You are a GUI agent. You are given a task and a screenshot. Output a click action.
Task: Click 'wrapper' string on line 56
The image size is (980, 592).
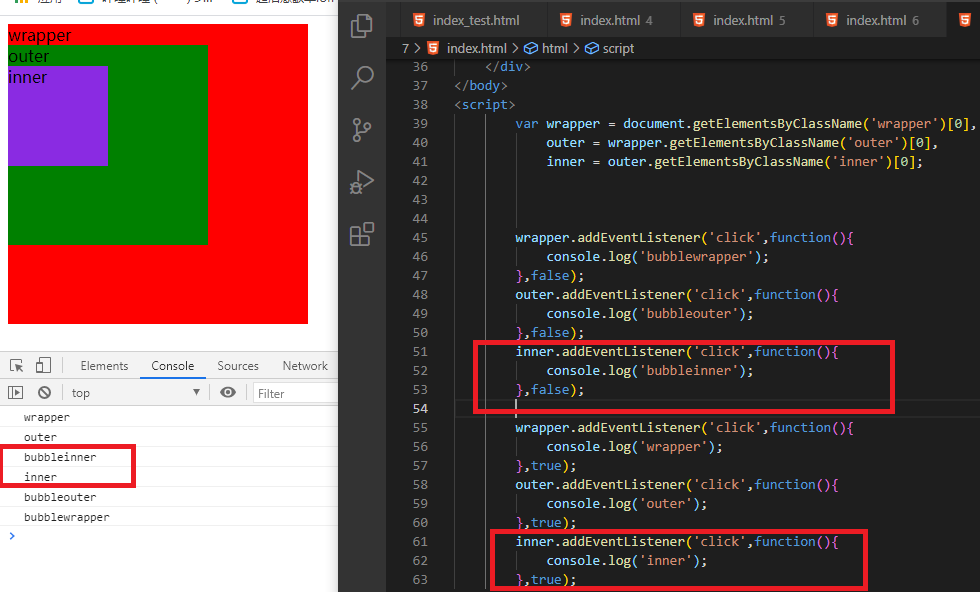point(673,446)
